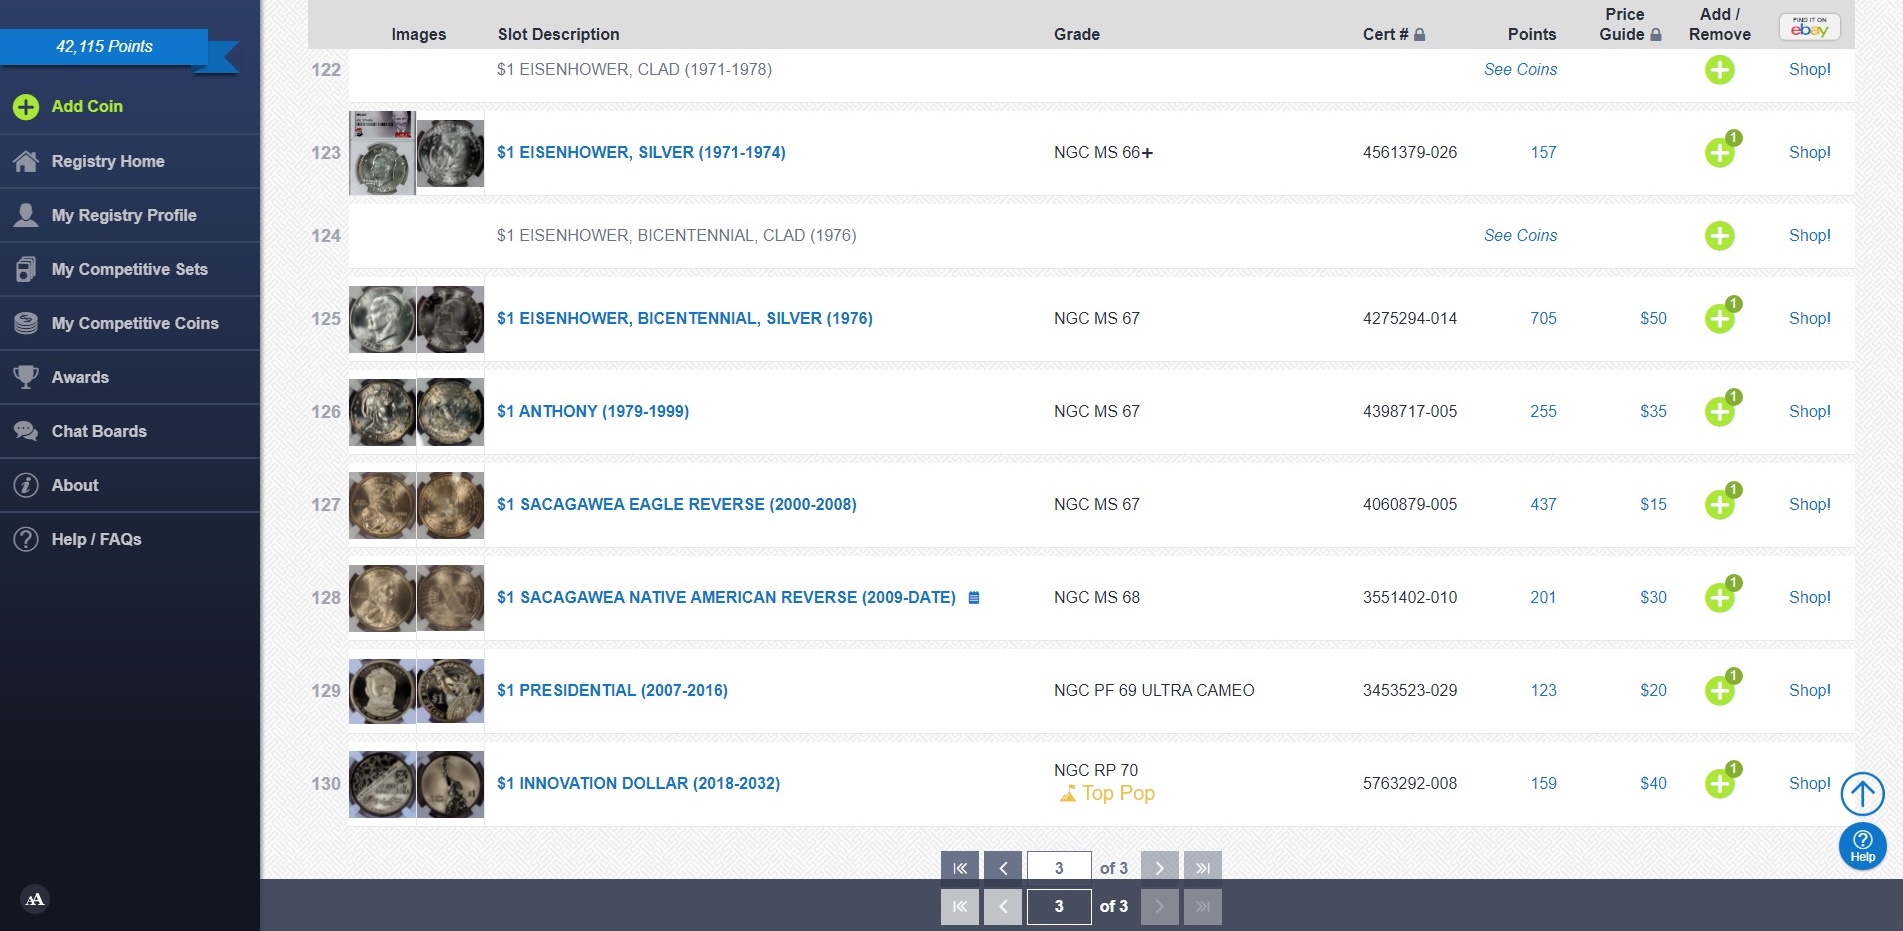Go to first page in upper pager

click(960, 866)
